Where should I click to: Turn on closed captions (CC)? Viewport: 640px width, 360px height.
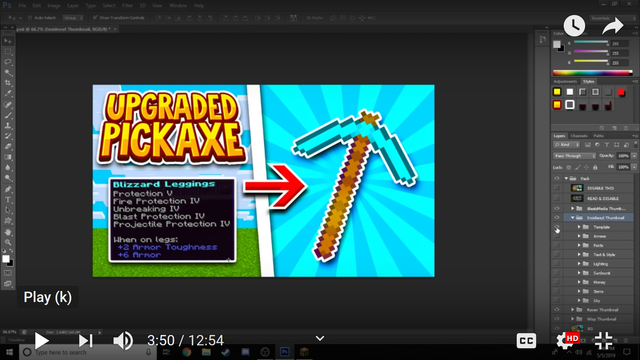pos(526,340)
